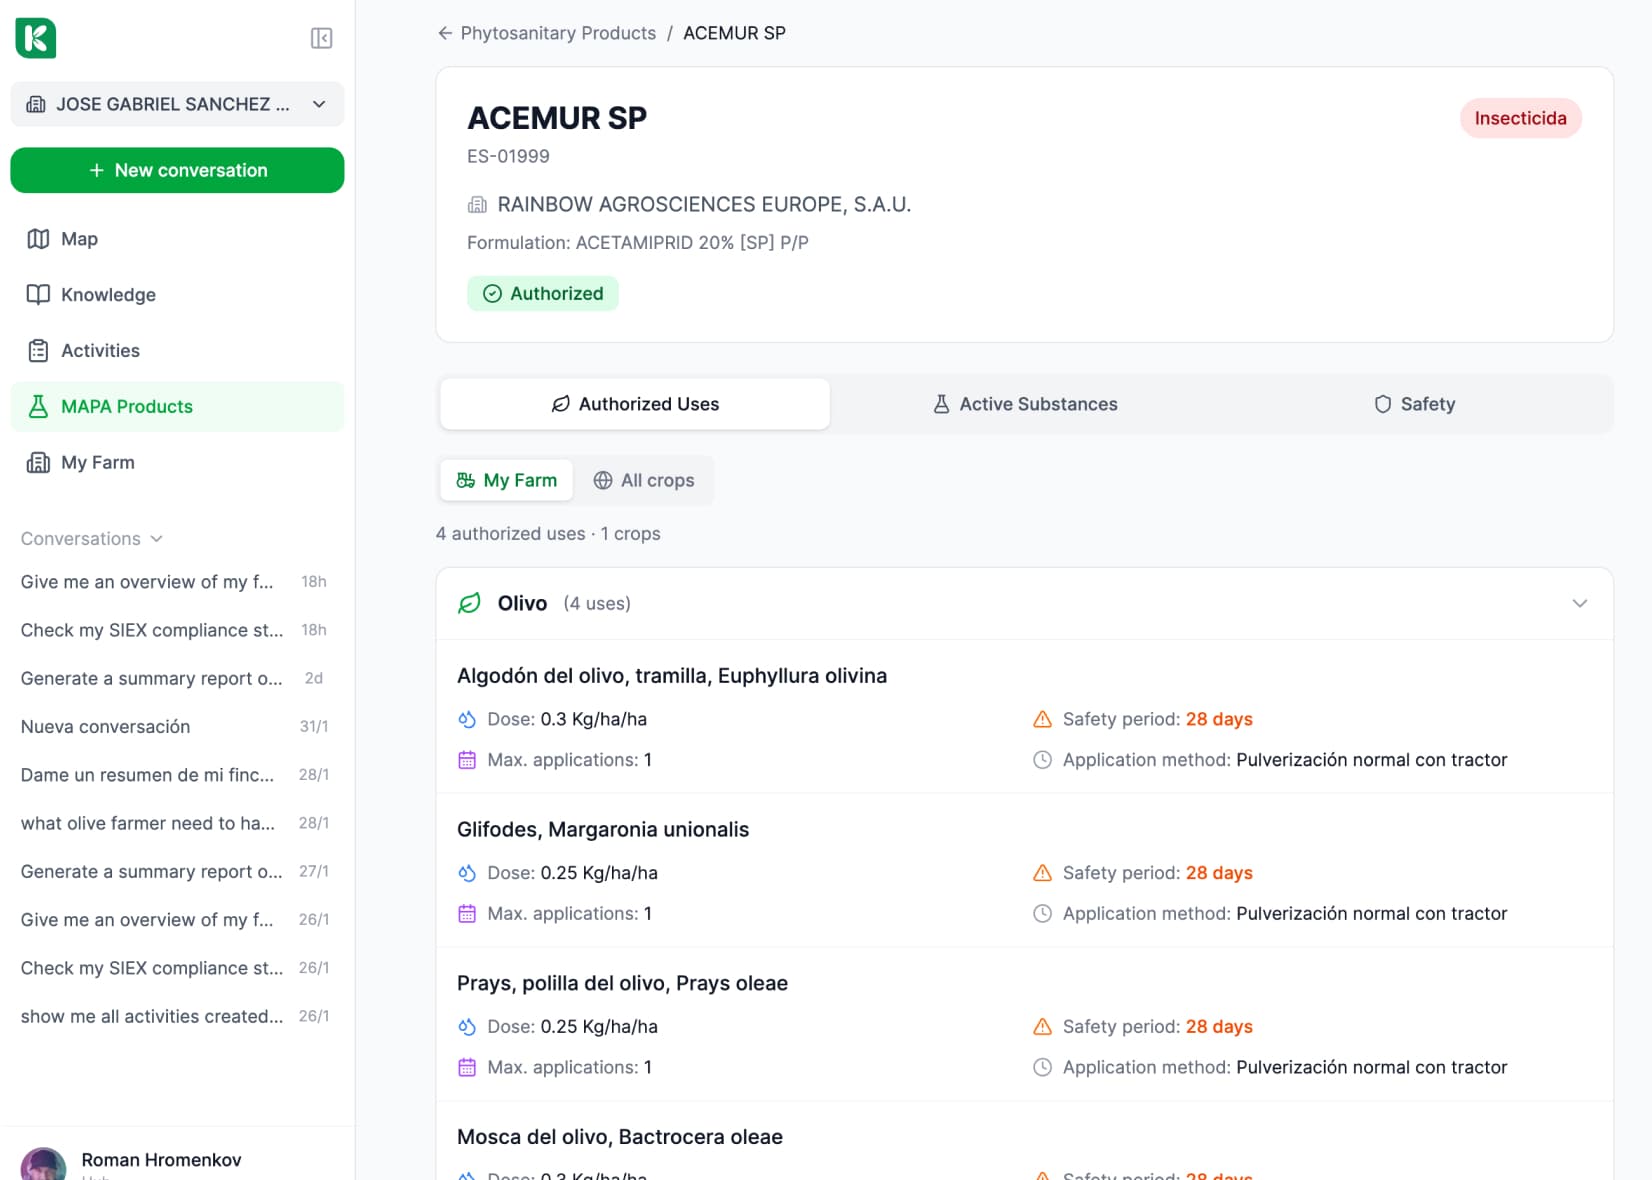Open conversation 'Check my SIEX compliance st...'
1652x1180 pixels.
coord(152,630)
